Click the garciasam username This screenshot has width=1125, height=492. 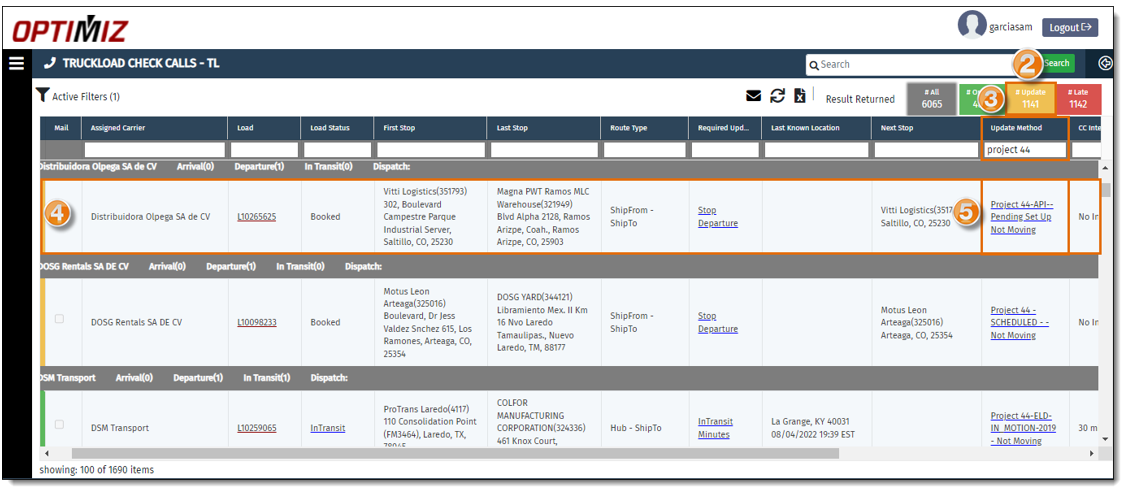tap(1011, 27)
